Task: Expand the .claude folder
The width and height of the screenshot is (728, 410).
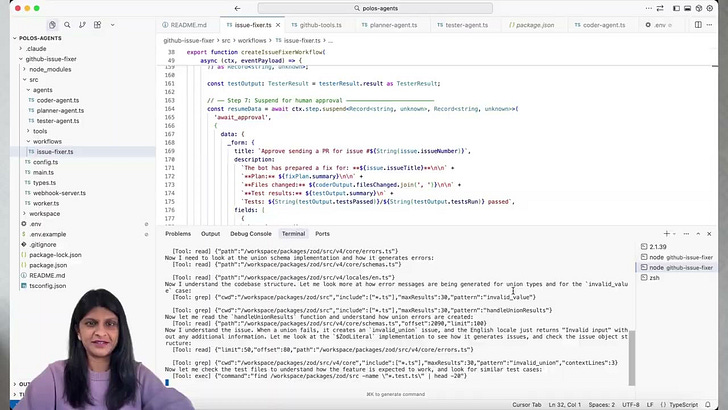Action: click(35, 49)
